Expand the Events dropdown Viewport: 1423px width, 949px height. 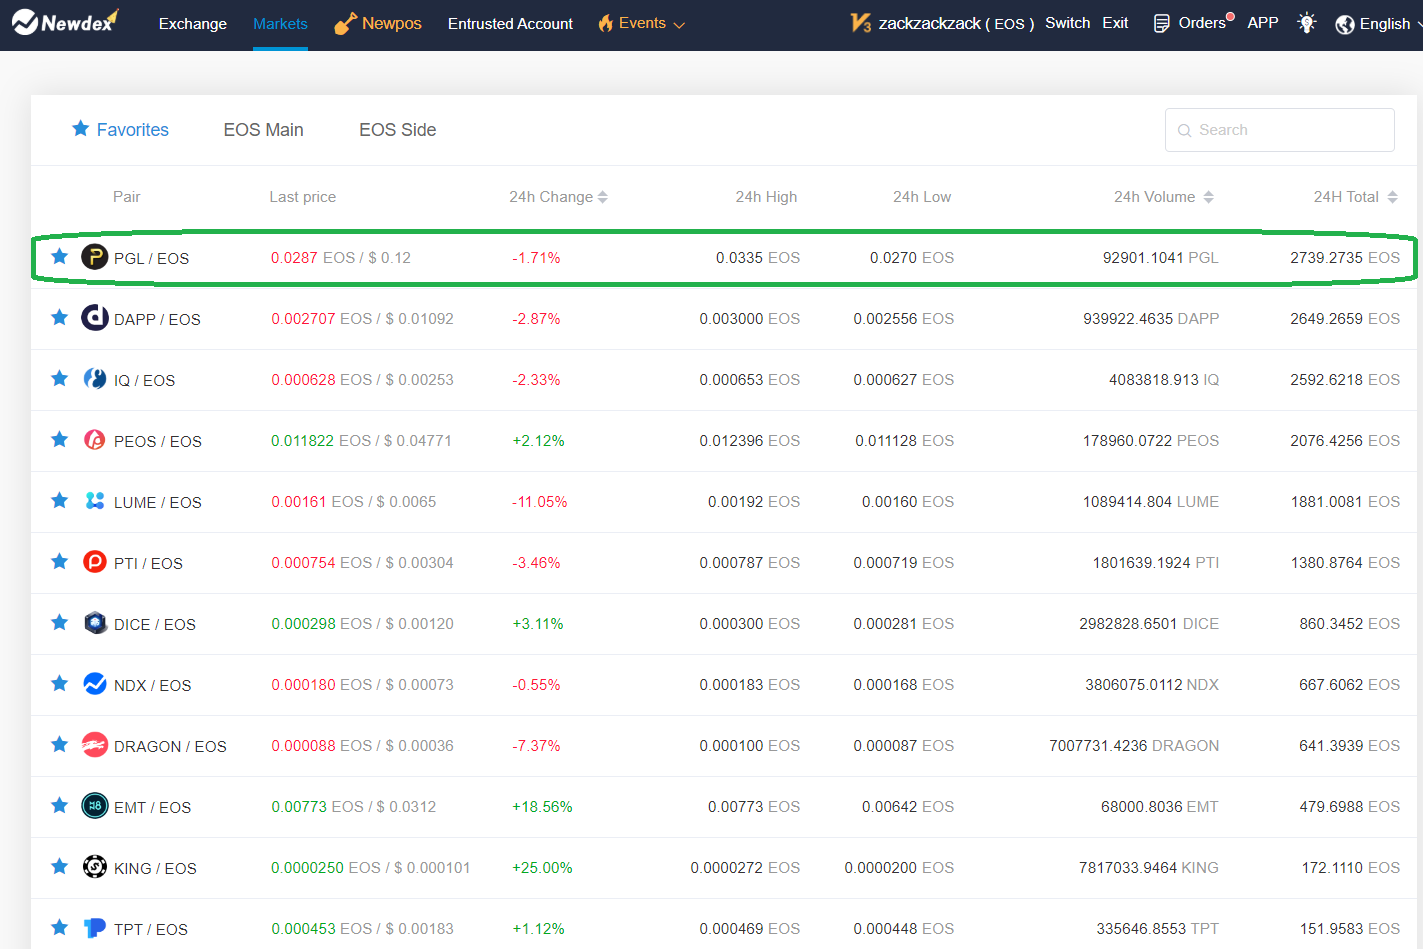(x=679, y=25)
